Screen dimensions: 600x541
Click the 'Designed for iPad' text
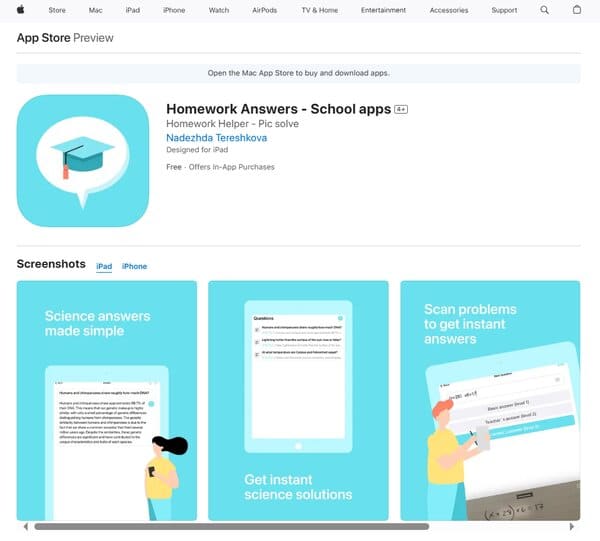pos(197,150)
